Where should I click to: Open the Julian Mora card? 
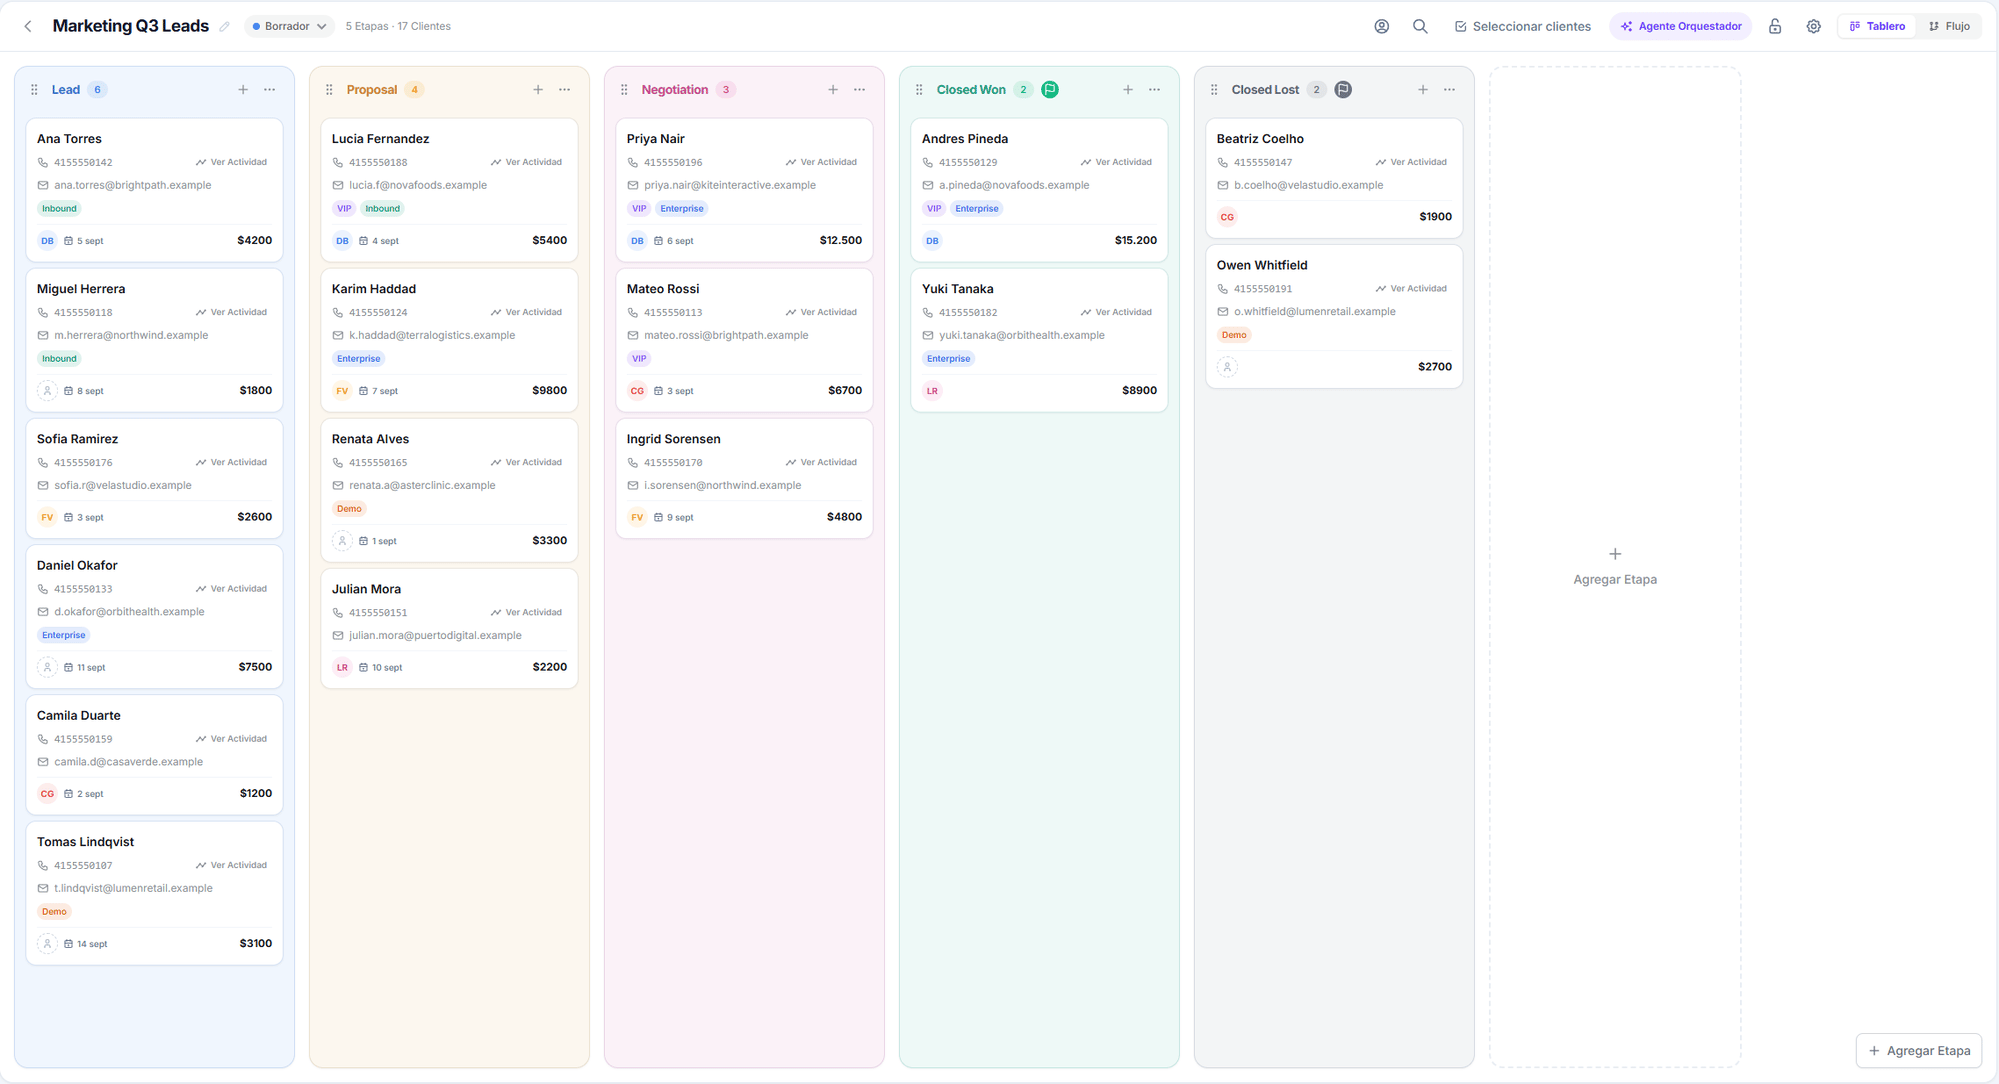pyautogui.click(x=450, y=629)
